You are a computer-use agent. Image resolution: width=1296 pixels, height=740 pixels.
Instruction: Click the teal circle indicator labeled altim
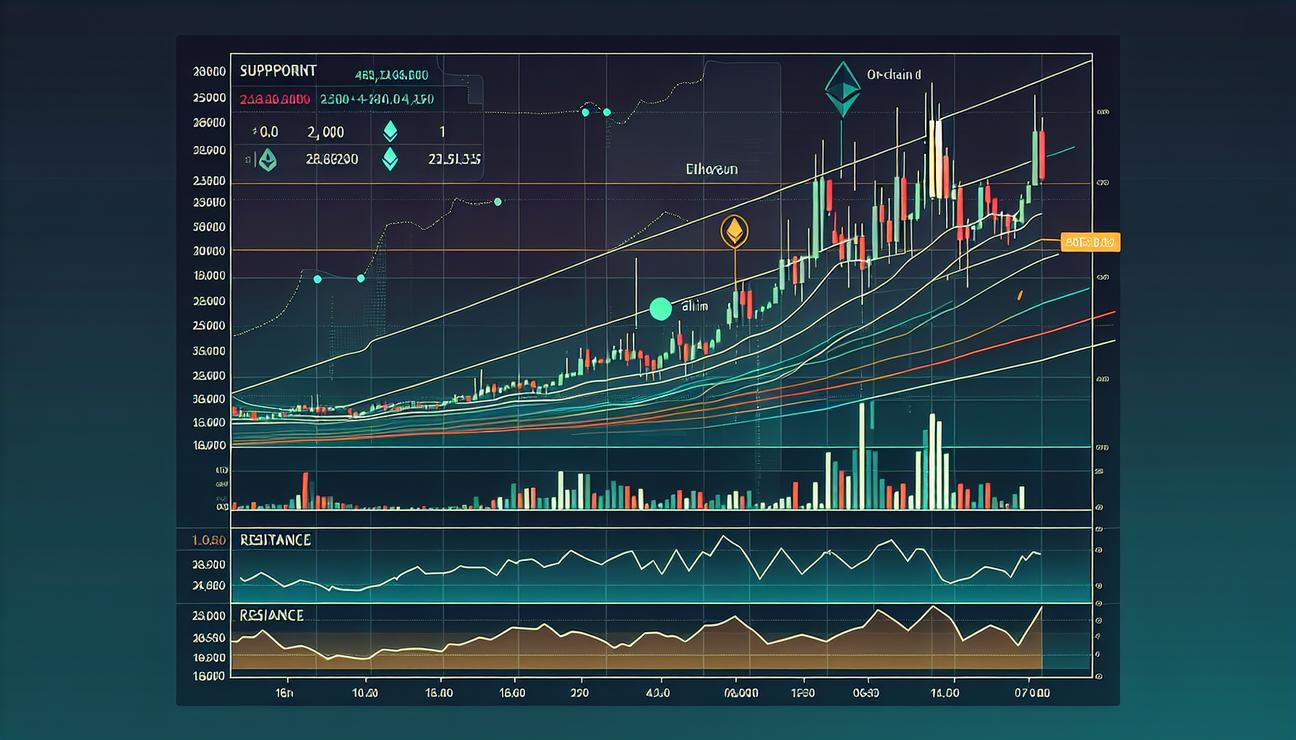(x=659, y=309)
